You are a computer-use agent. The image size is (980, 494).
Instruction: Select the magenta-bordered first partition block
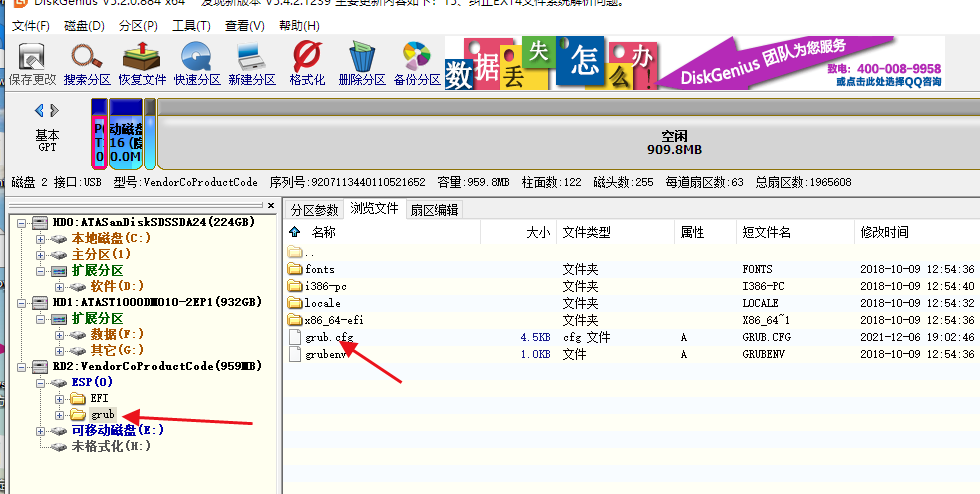click(99, 141)
